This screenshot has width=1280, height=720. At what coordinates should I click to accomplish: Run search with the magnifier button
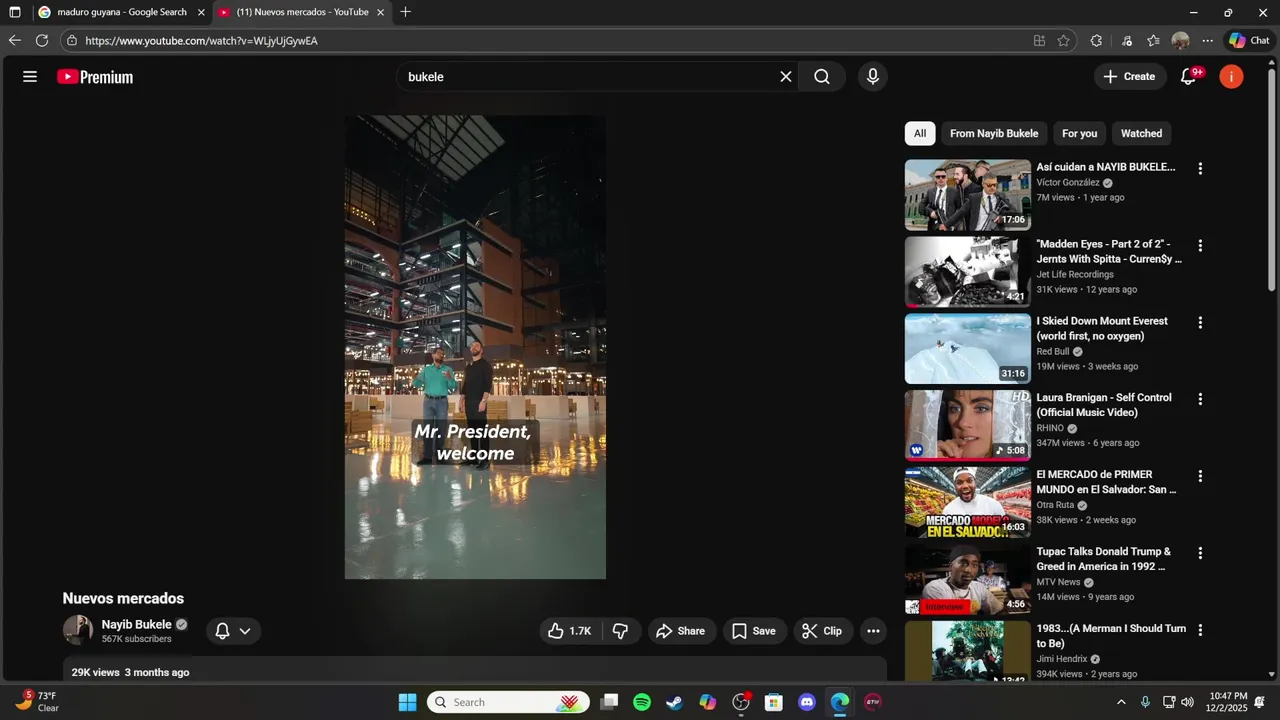822,77
